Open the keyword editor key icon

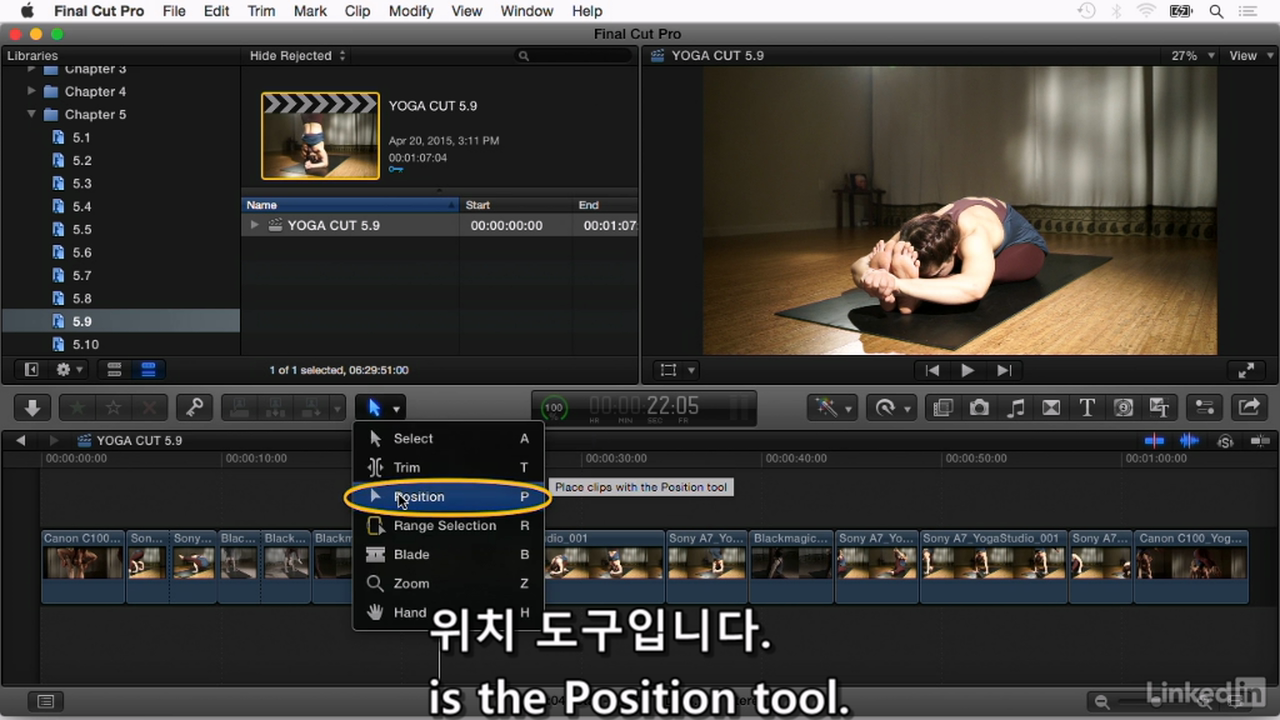point(195,407)
